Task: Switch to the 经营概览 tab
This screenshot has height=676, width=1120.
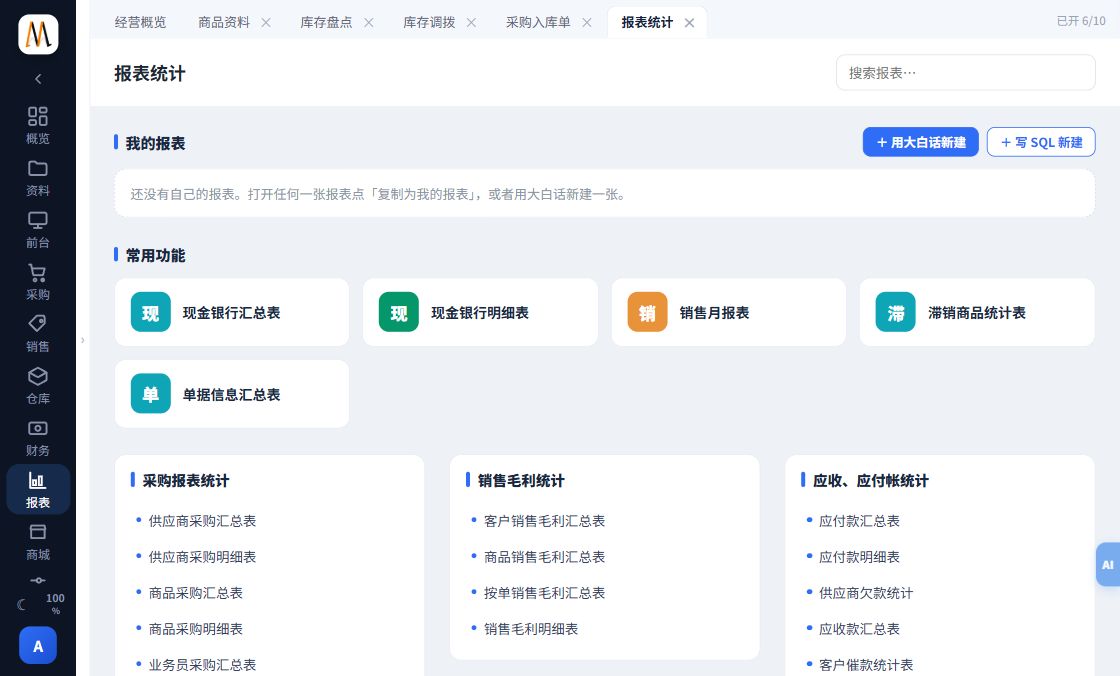Action: [140, 22]
